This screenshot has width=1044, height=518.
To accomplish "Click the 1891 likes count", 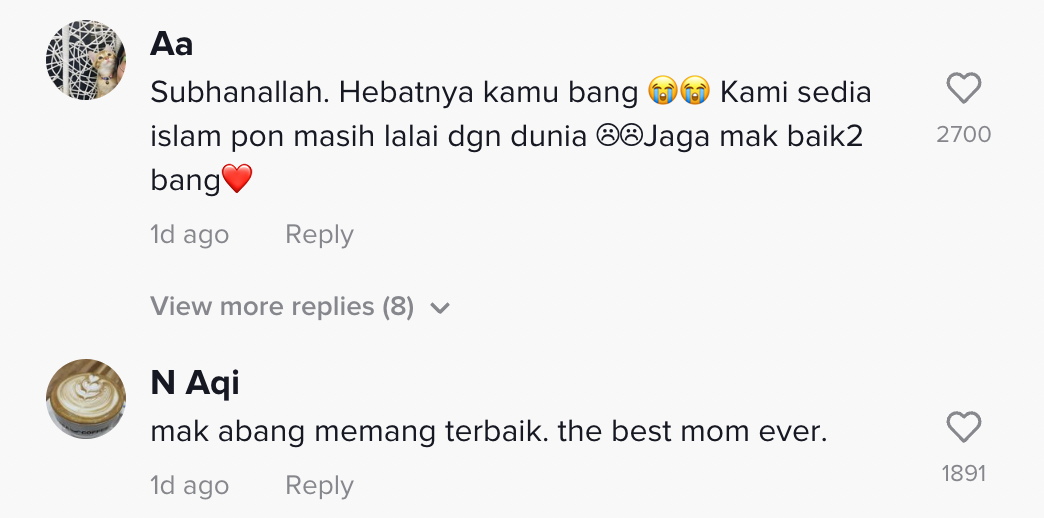I will (963, 473).
